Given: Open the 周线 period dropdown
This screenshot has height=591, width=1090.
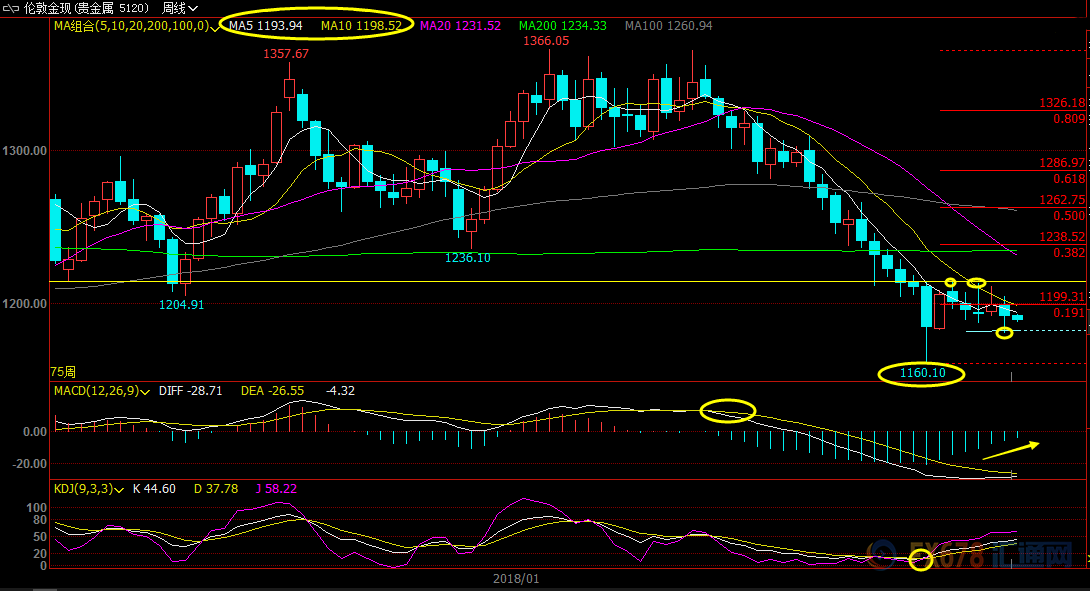Looking at the screenshot, I should tap(180, 7).
